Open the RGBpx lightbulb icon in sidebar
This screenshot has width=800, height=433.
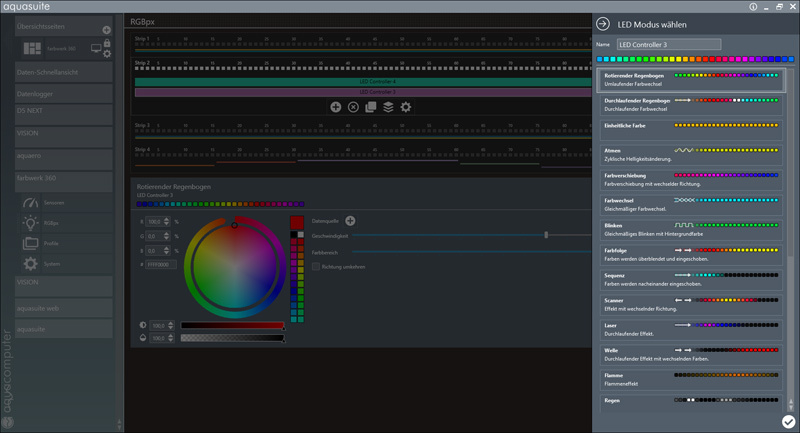pos(31,223)
